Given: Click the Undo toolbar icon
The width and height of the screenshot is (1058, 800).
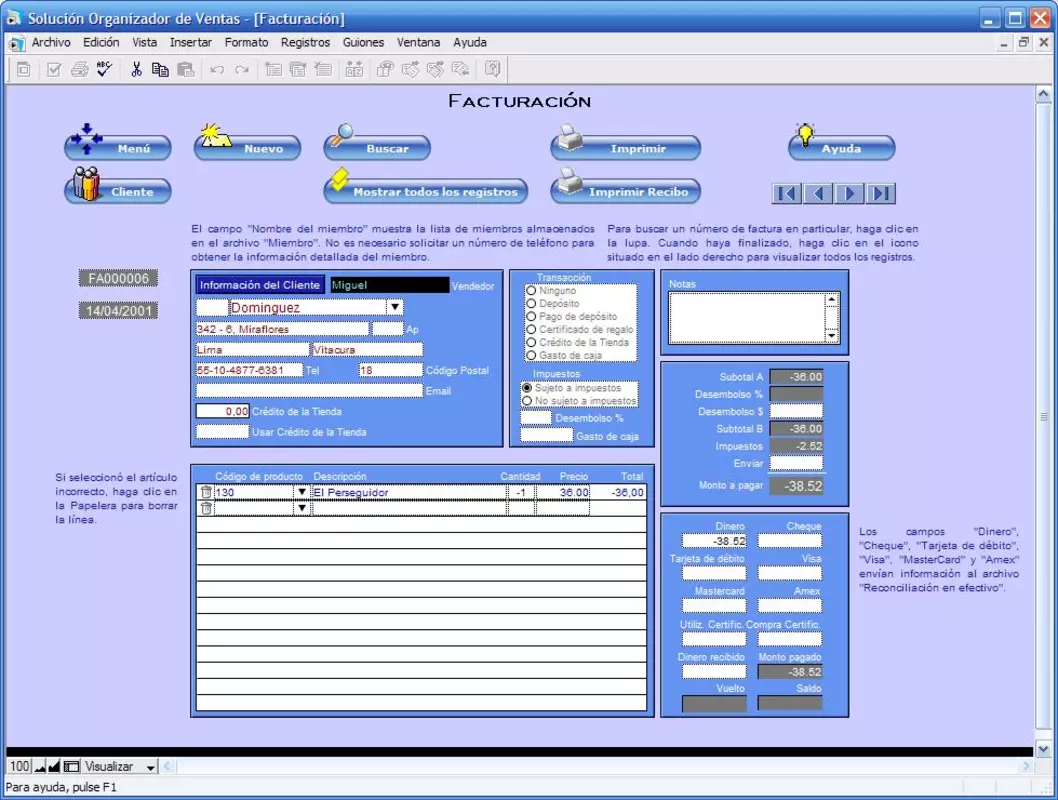Looking at the screenshot, I should (x=217, y=69).
